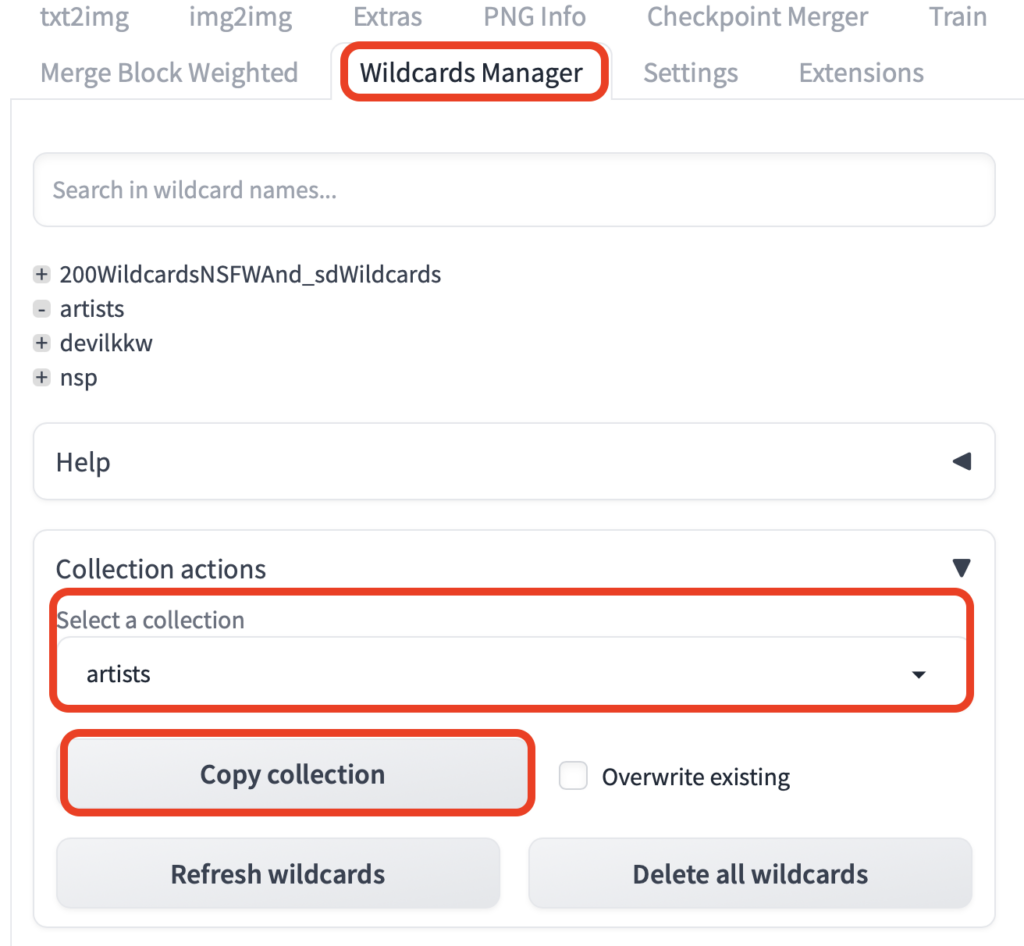Expand the nsp plus icon
Screen dimensions: 1024x946
tap(42, 378)
